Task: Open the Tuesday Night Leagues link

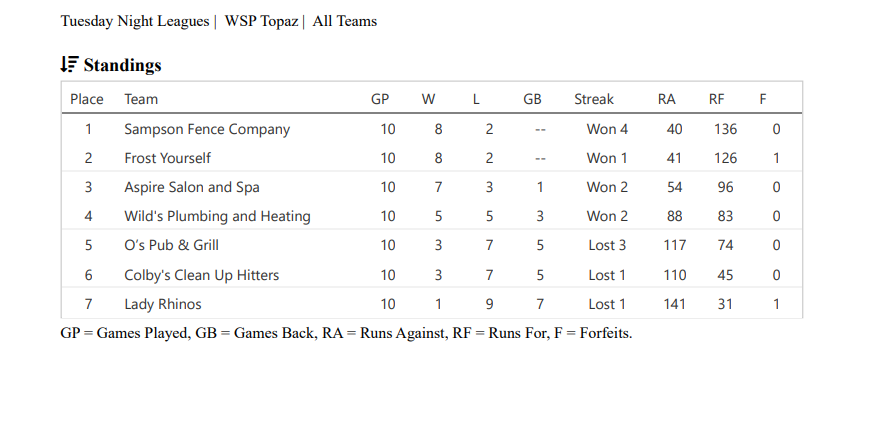Action: click(x=135, y=21)
